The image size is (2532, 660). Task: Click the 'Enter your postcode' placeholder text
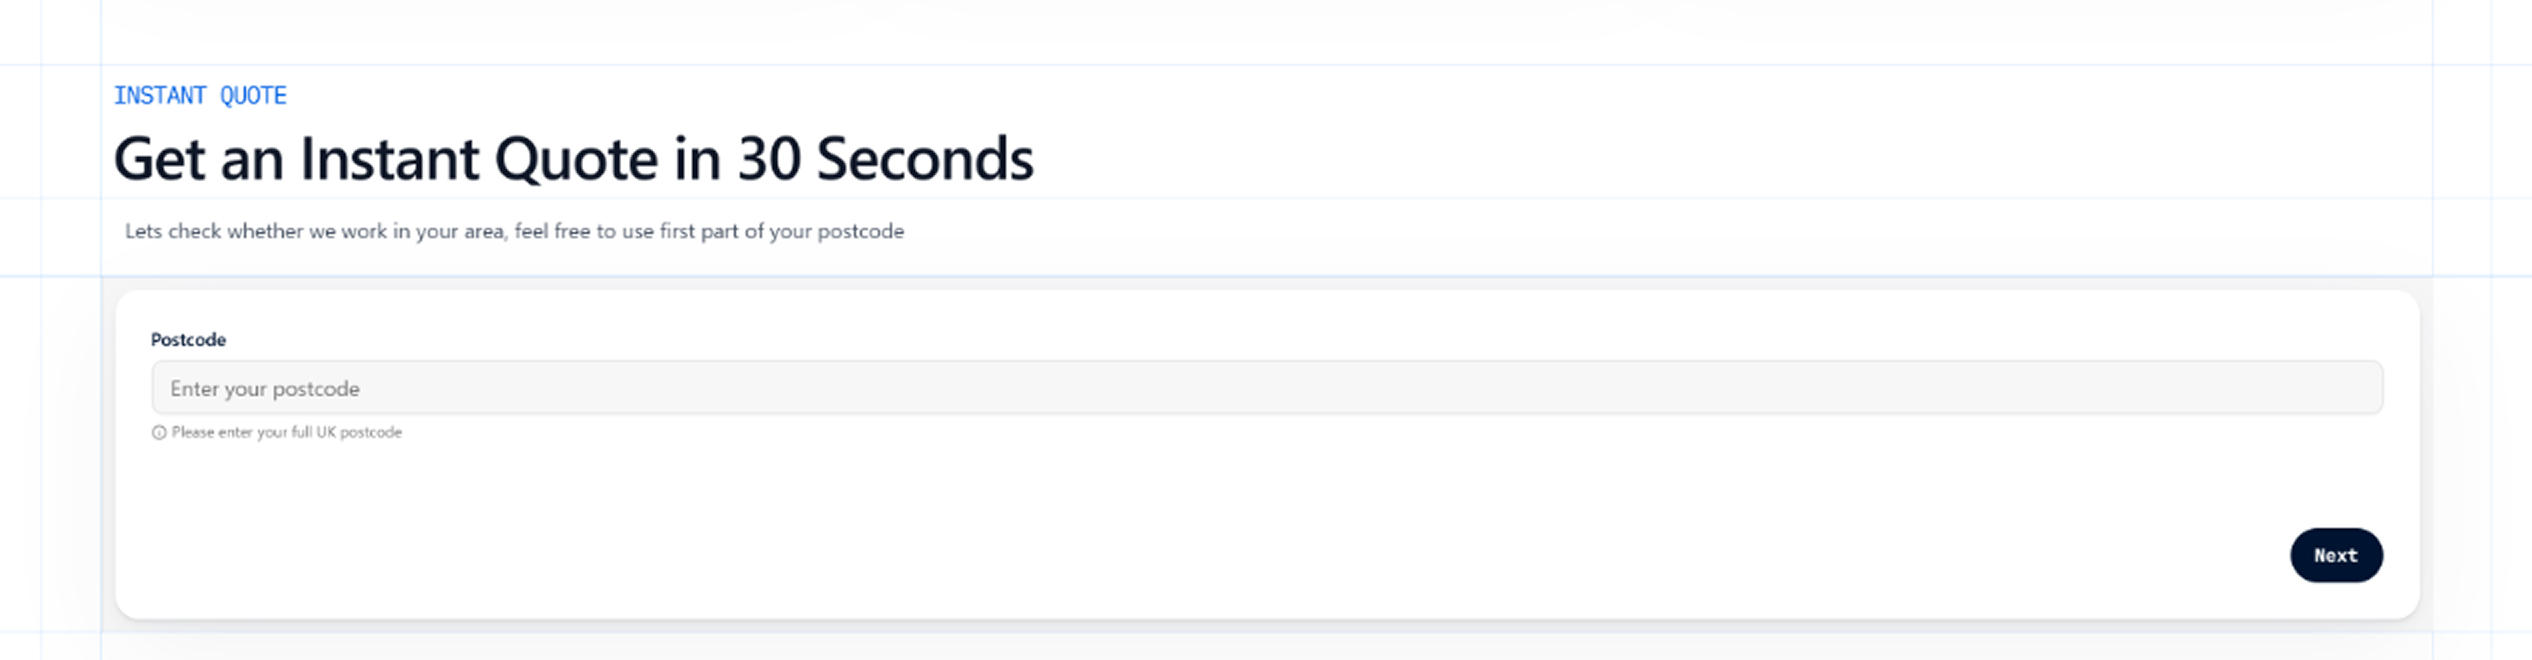tap(265, 389)
